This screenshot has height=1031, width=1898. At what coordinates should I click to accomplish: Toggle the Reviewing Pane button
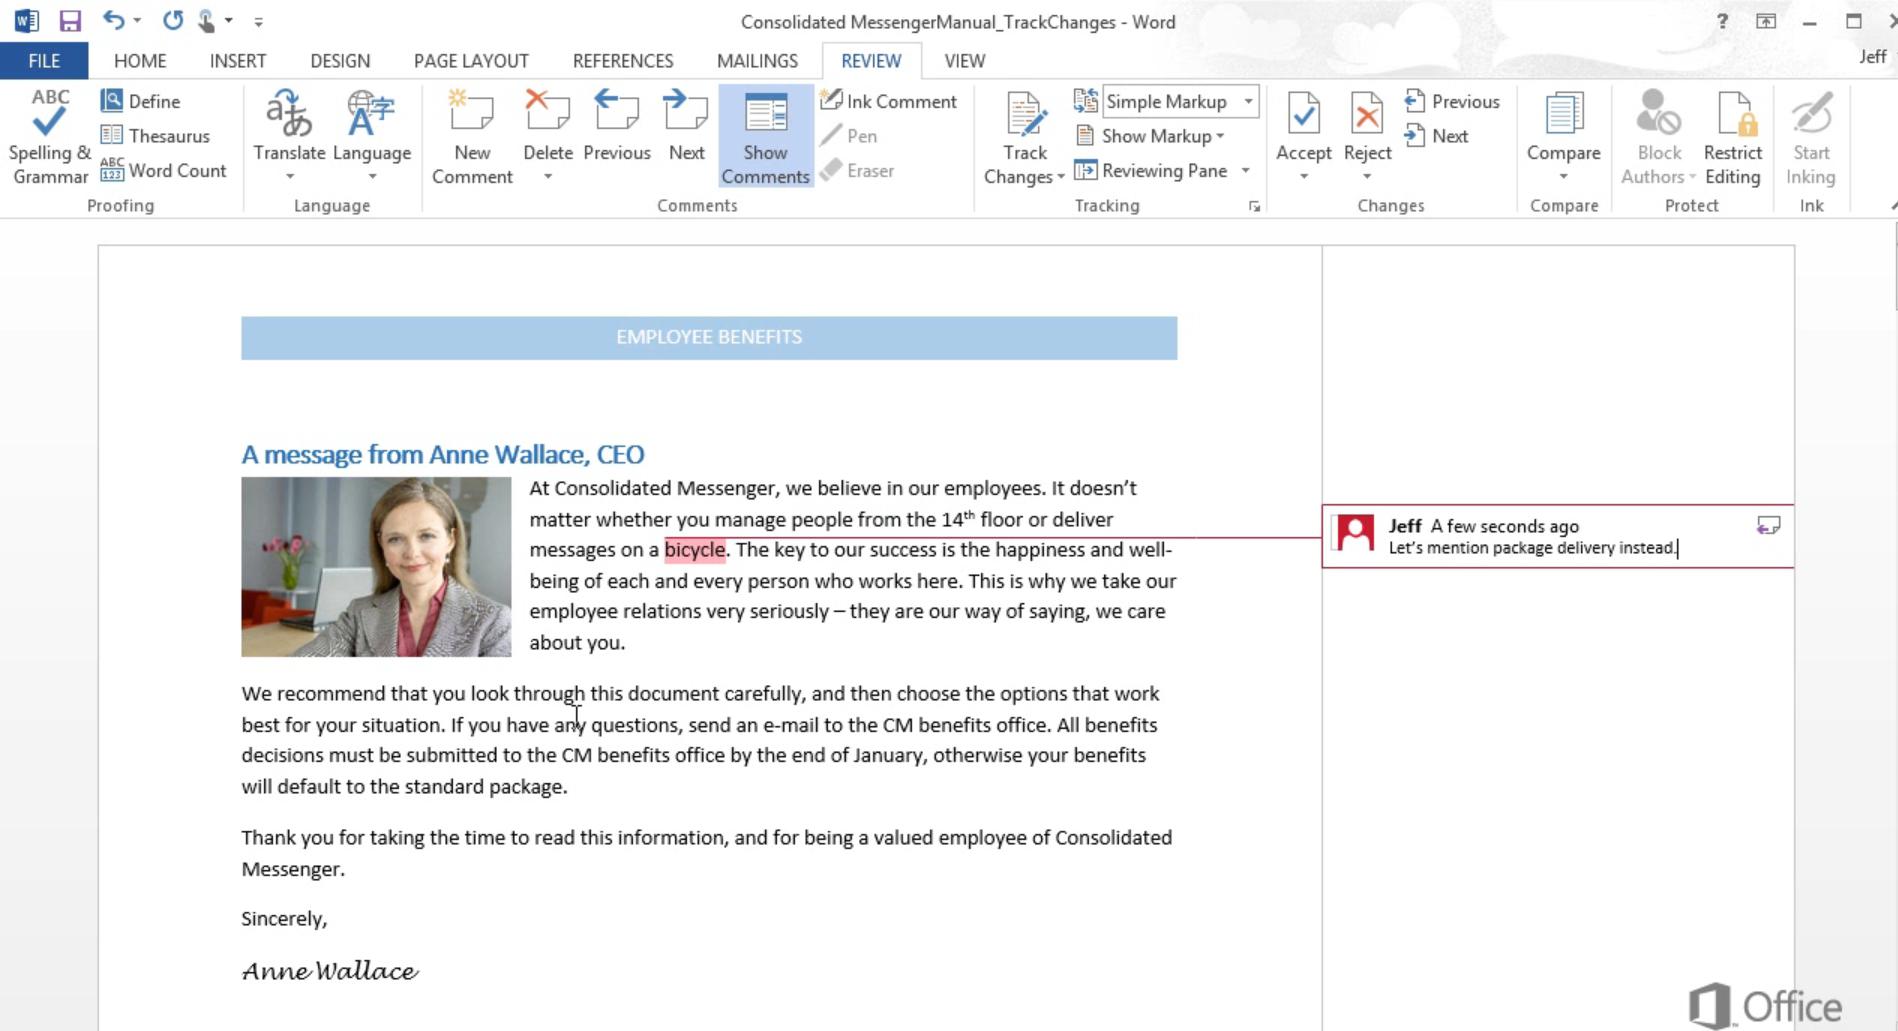click(x=1151, y=171)
